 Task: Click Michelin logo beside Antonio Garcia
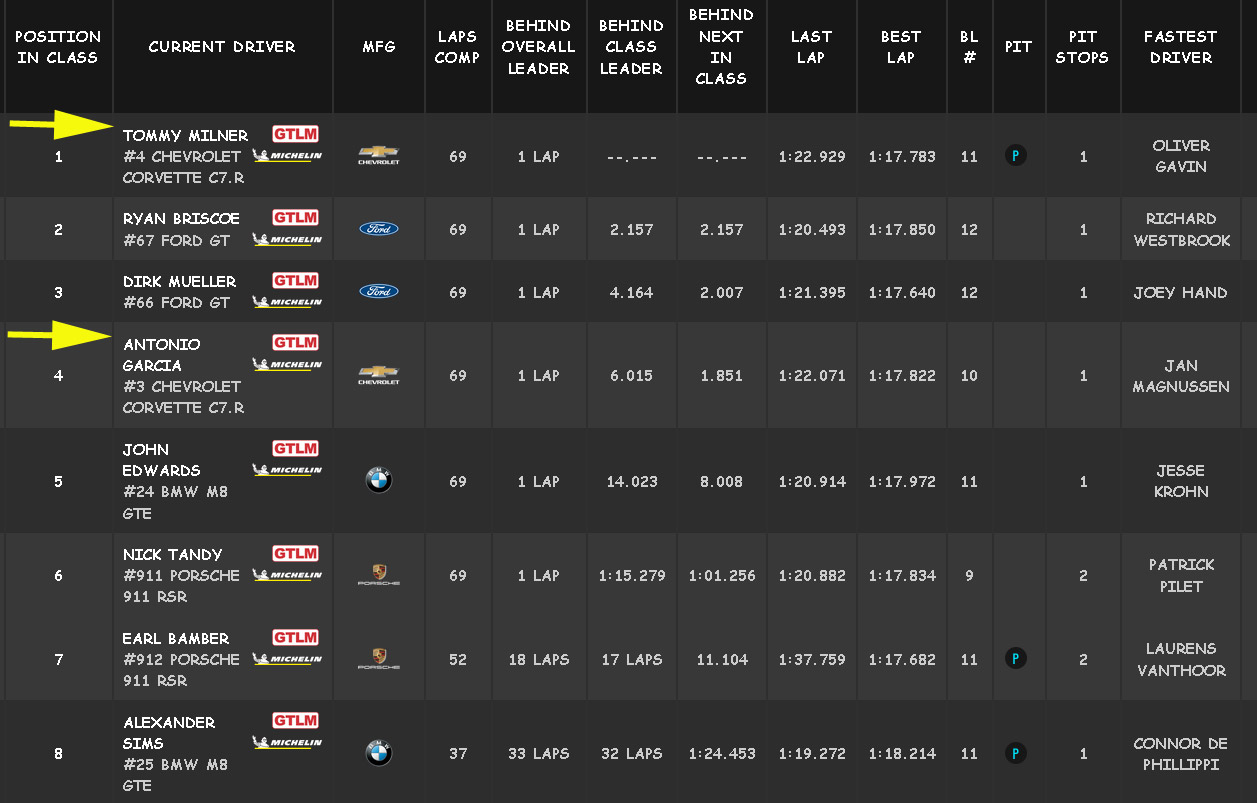pyautogui.click(x=288, y=365)
